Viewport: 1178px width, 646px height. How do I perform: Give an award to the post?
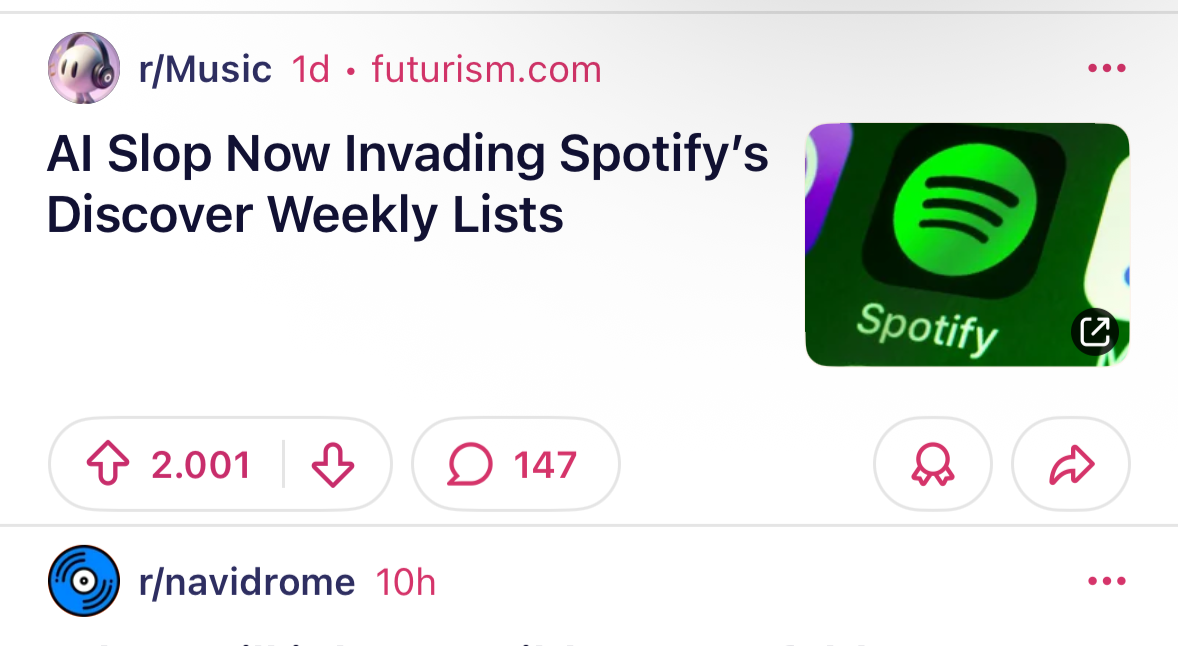click(933, 465)
